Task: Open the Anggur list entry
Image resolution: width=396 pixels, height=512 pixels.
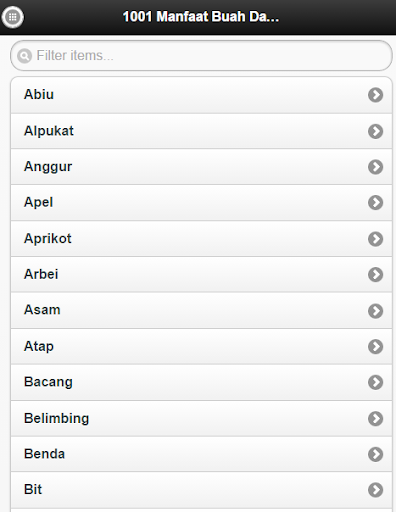Action: click(201, 167)
